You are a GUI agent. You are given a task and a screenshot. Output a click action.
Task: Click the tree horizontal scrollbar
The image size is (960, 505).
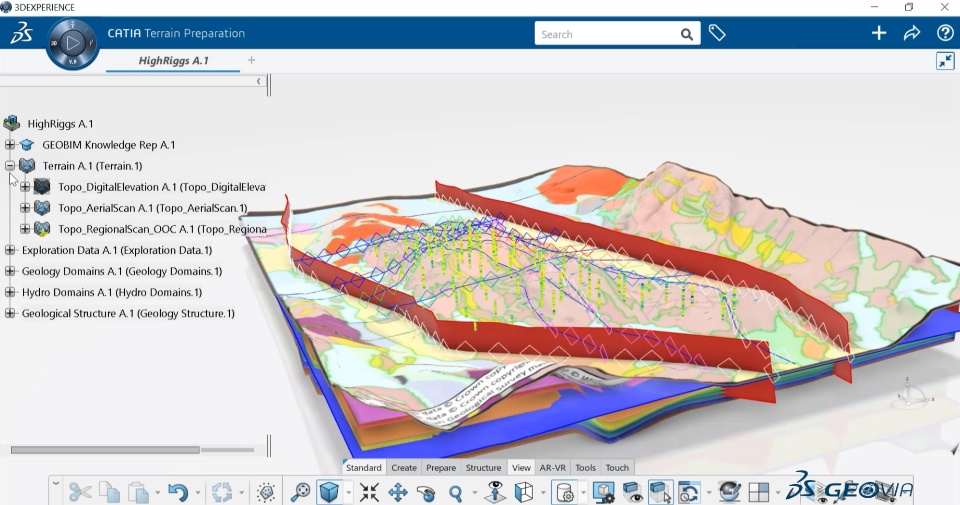pyautogui.click(x=105, y=450)
